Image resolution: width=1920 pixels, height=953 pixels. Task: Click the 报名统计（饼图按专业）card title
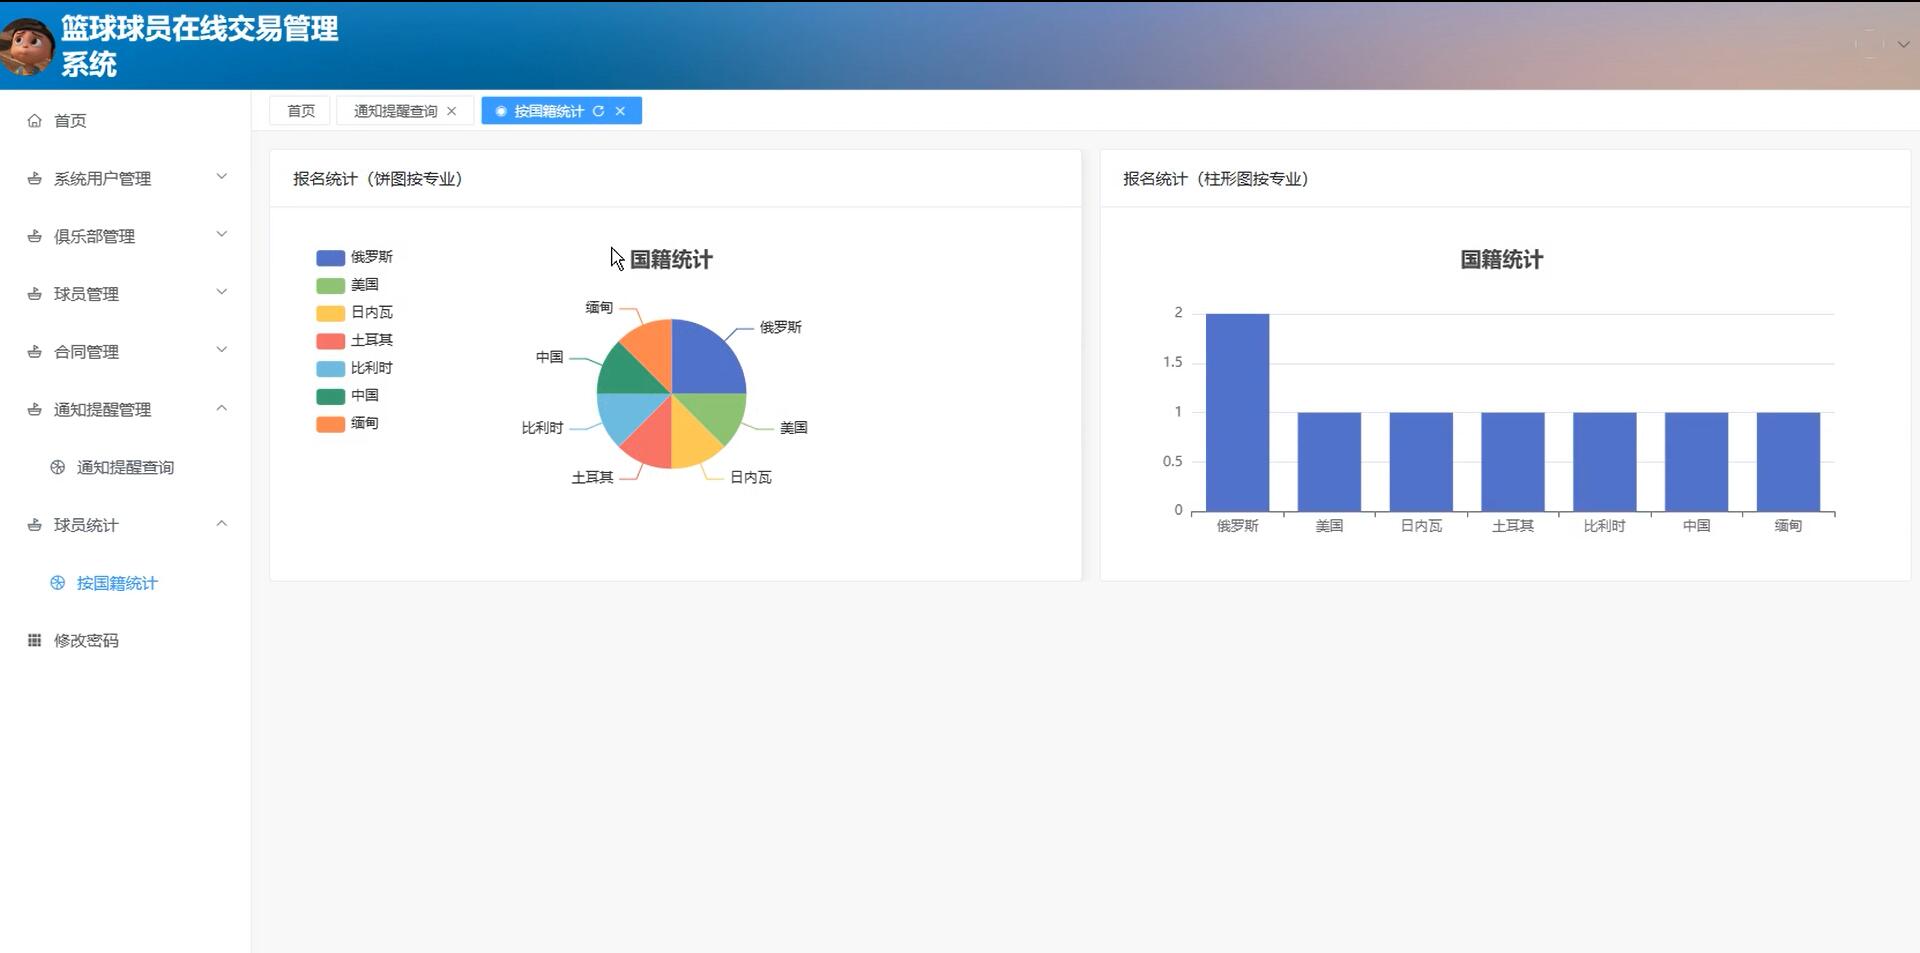(x=378, y=179)
